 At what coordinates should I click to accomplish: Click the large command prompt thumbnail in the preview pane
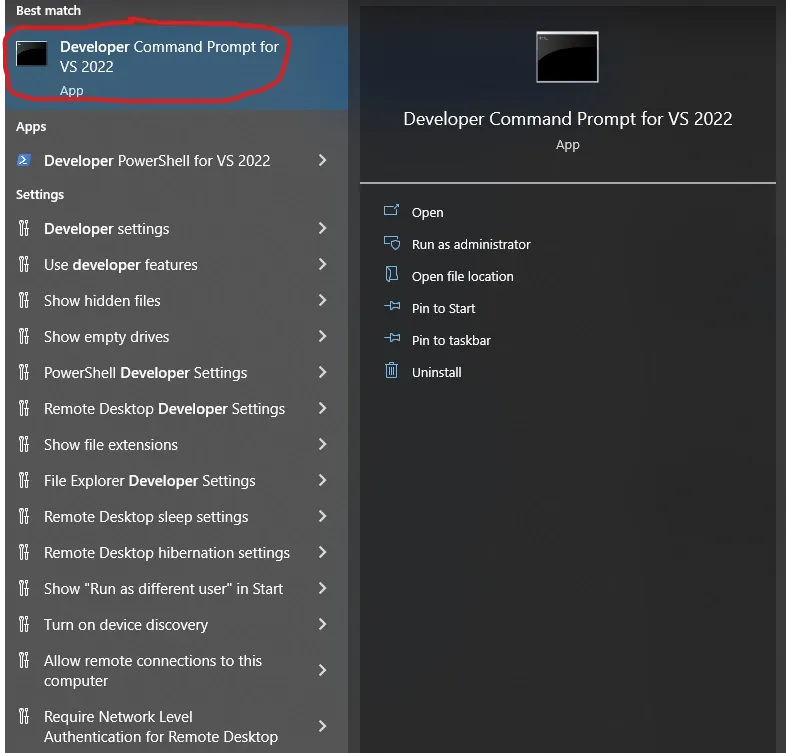(567, 57)
